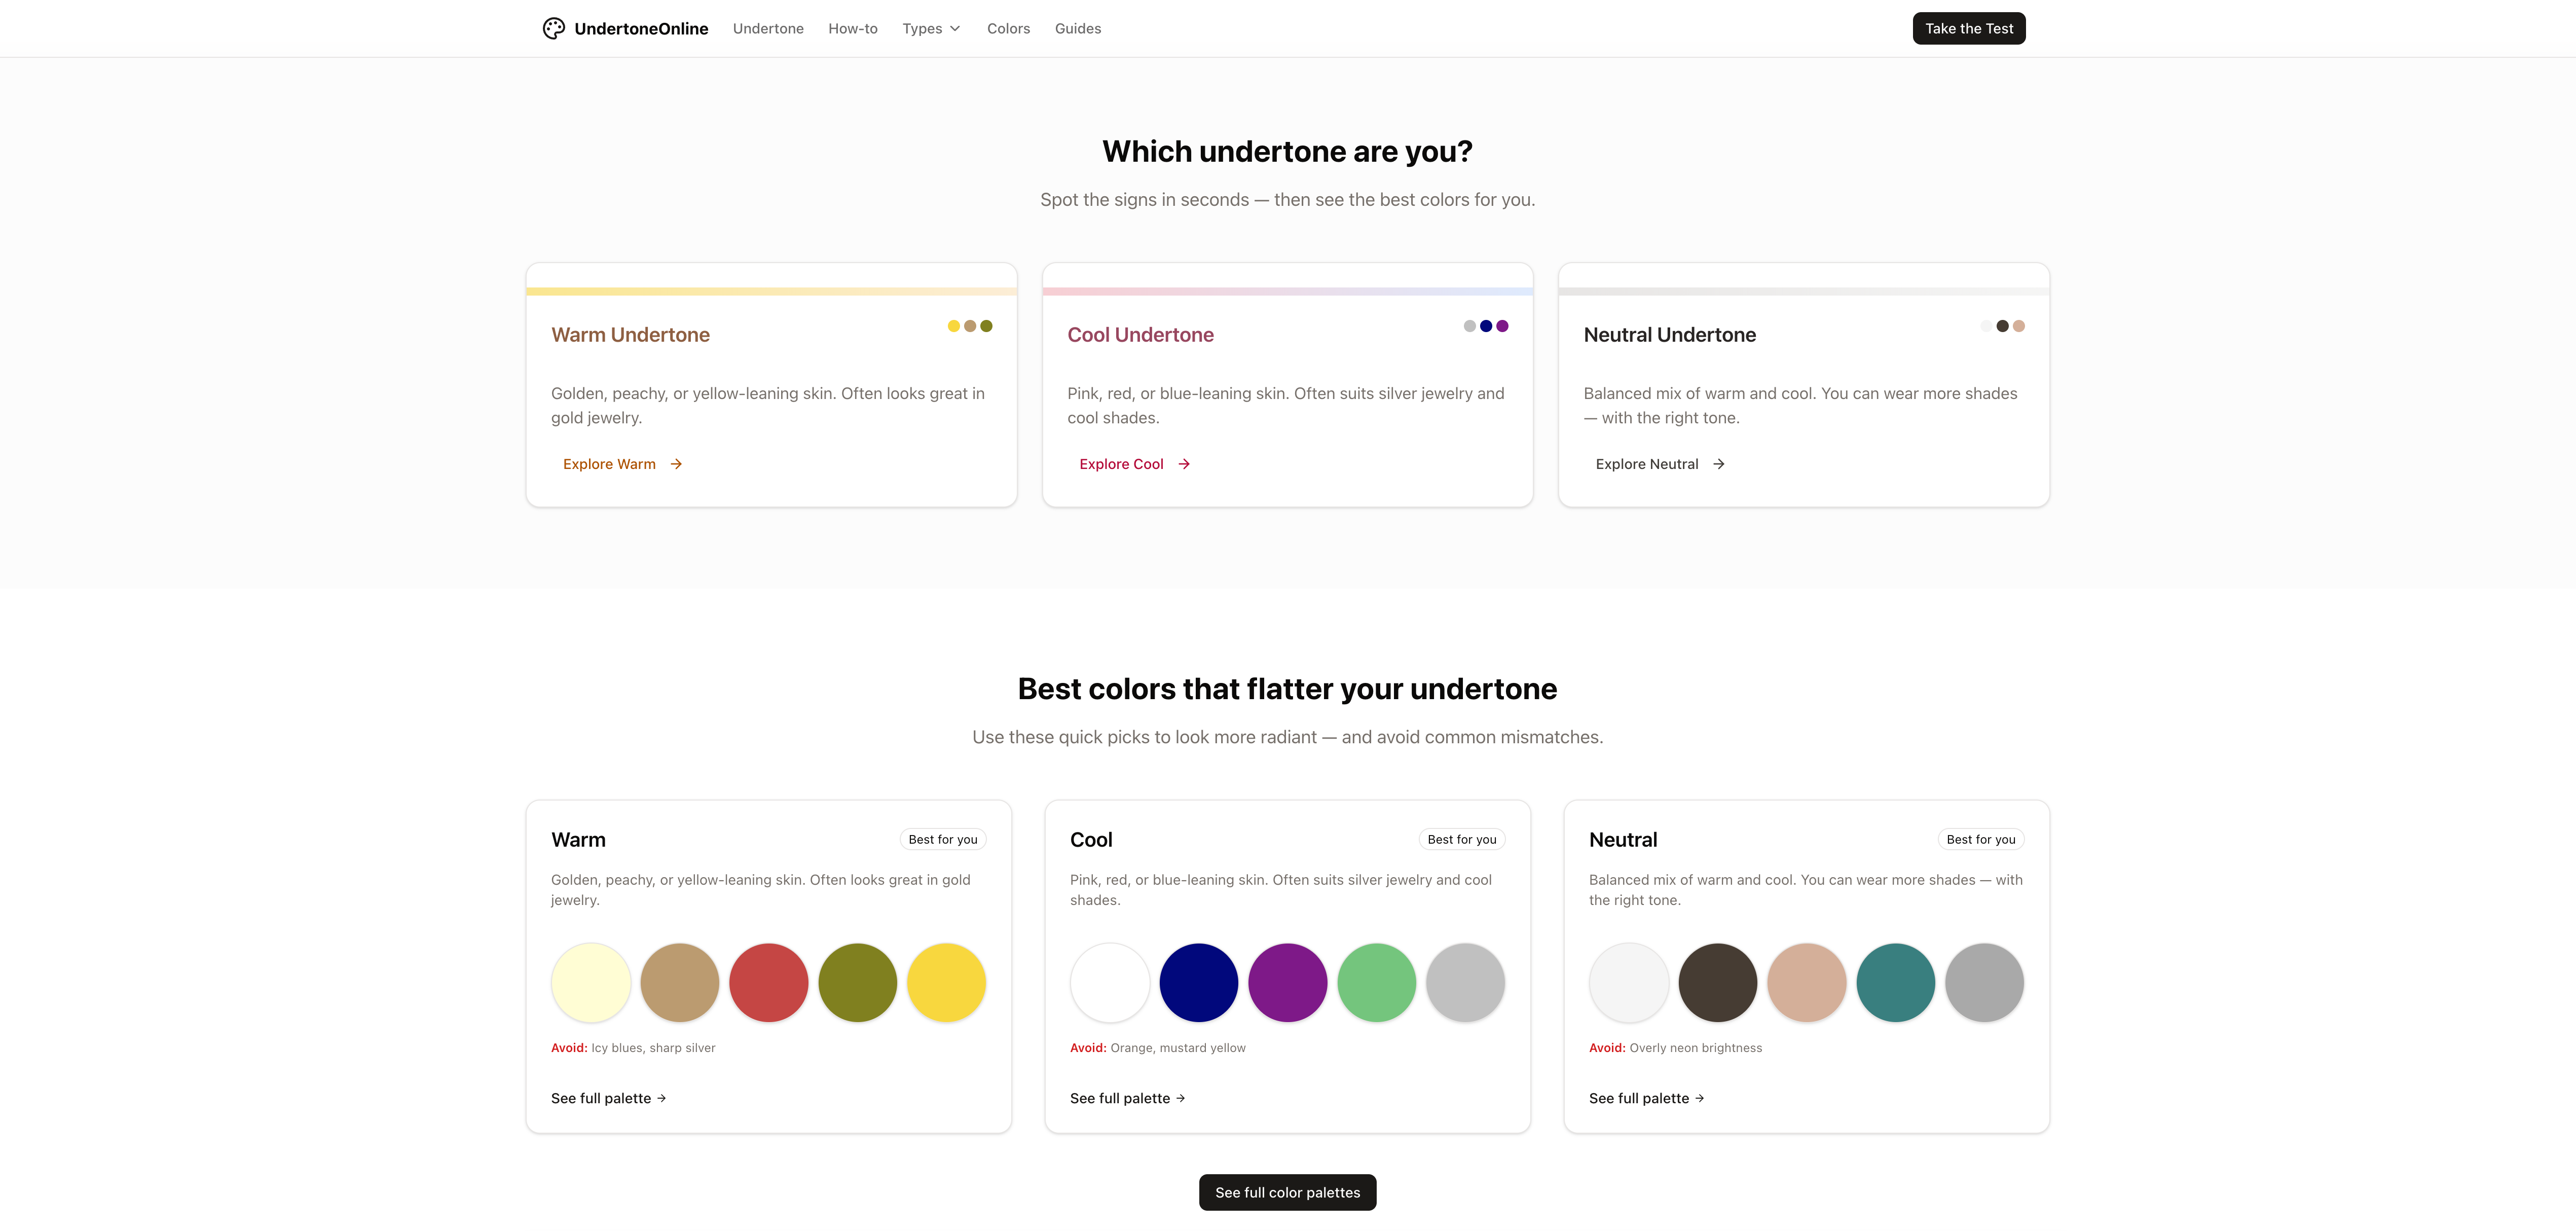Select the yellow swatch in the Warm palette
This screenshot has height=1231, width=2576.
pos(946,982)
